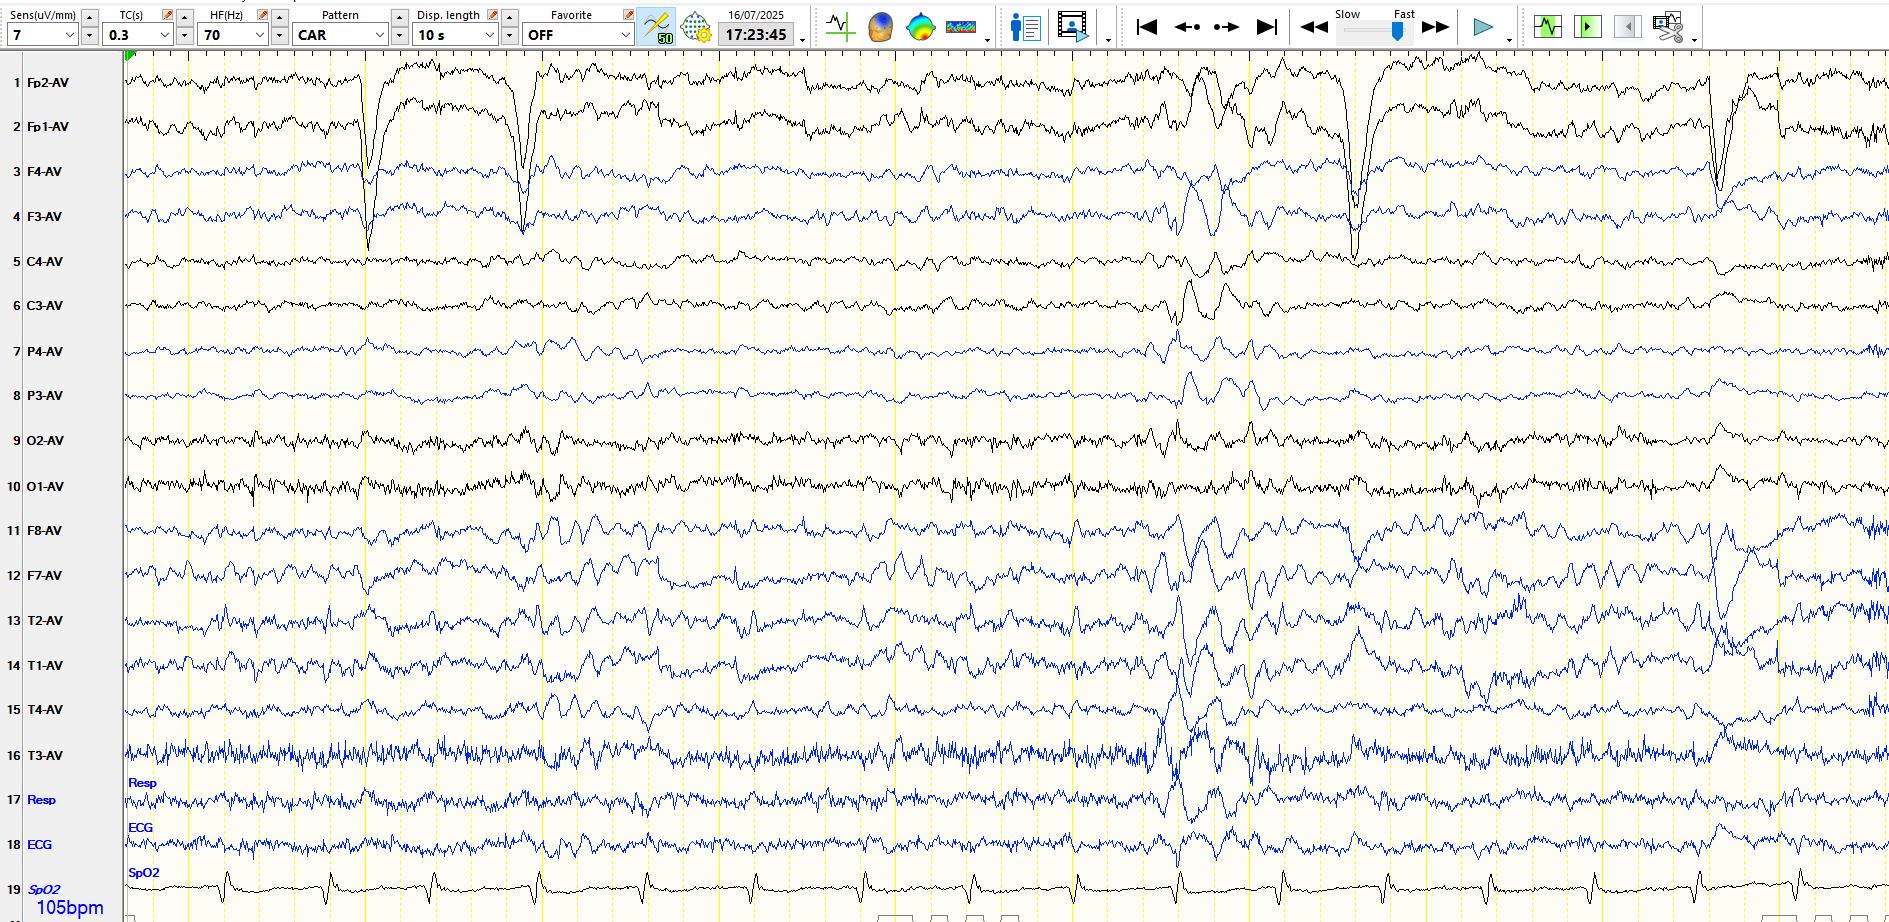Edit the HF(Hz) setting with pencil icon
Image resolution: width=1889 pixels, height=922 pixels.
tap(262, 15)
